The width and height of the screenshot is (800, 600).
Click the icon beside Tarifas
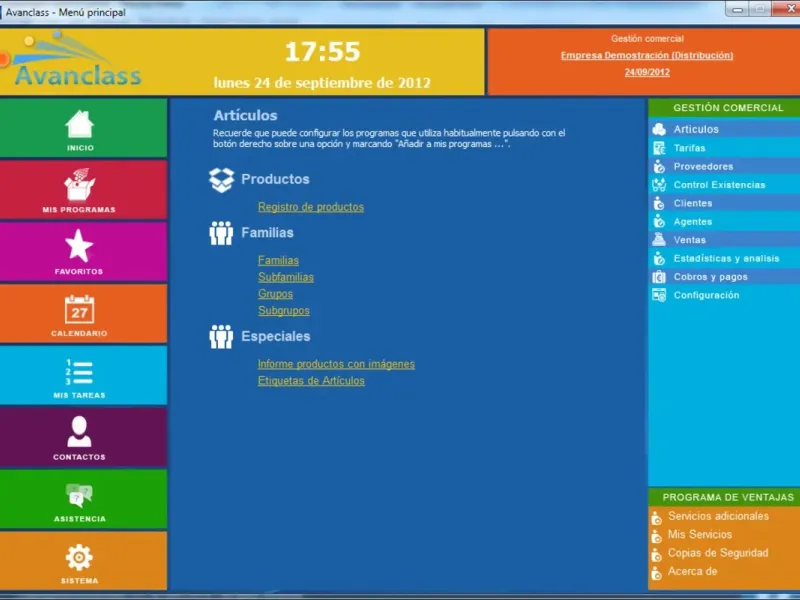coord(659,148)
